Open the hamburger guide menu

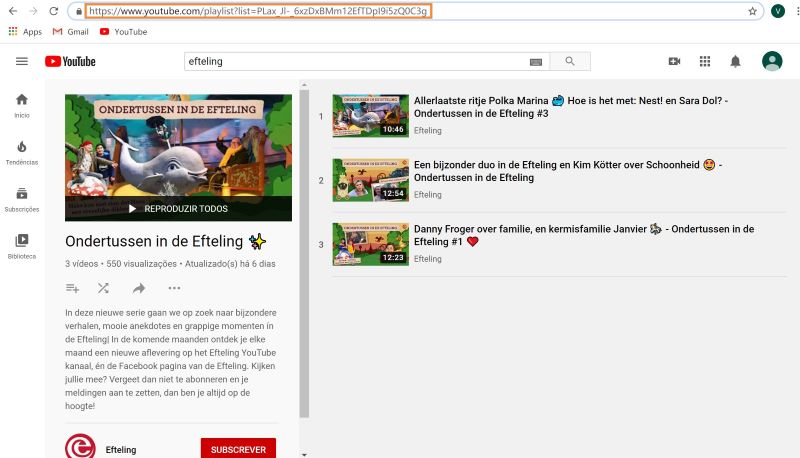click(x=22, y=61)
